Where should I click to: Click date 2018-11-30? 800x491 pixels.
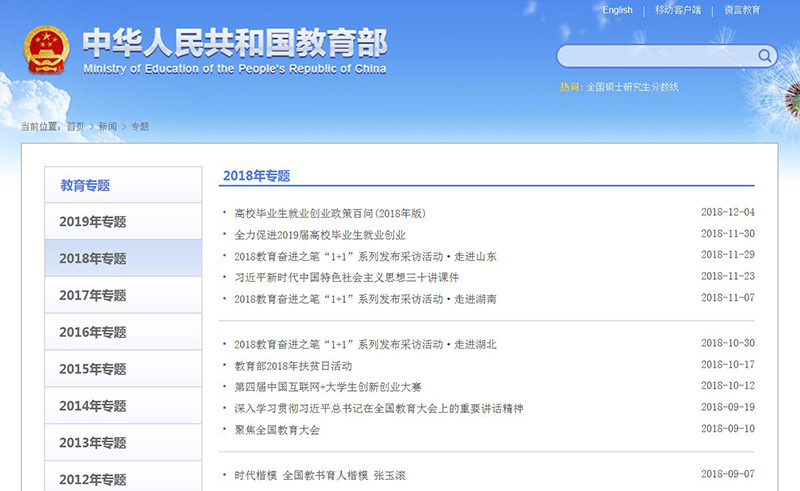pyautogui.click(x=728, y=233)
